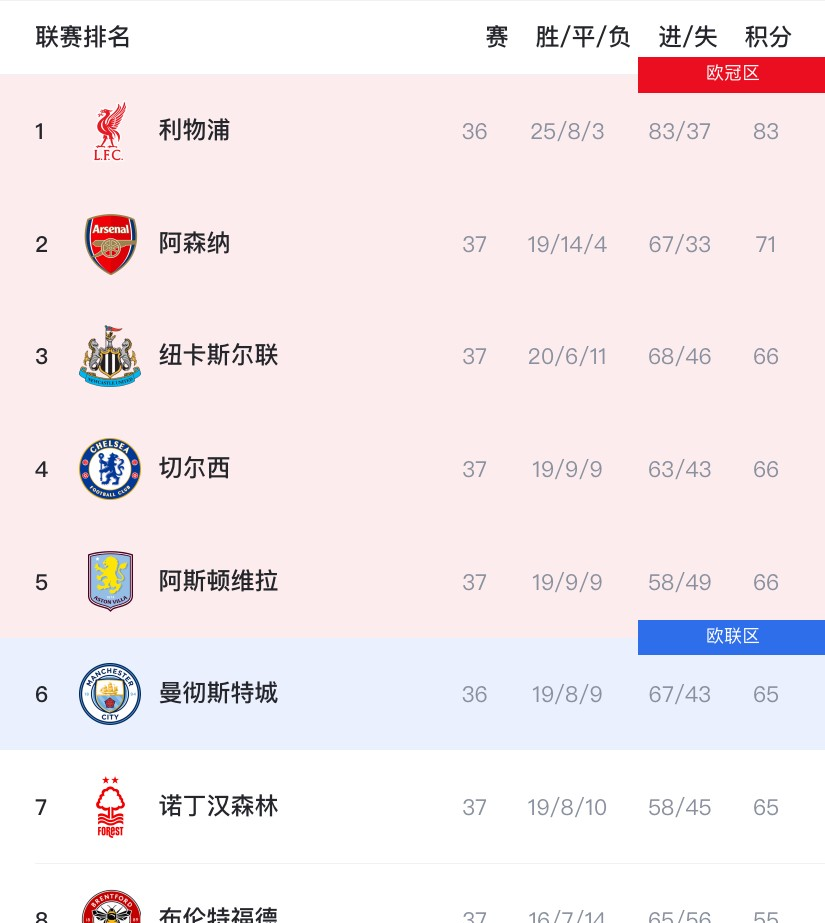Click the blue 欧联区 zone label

coord(732,637)
